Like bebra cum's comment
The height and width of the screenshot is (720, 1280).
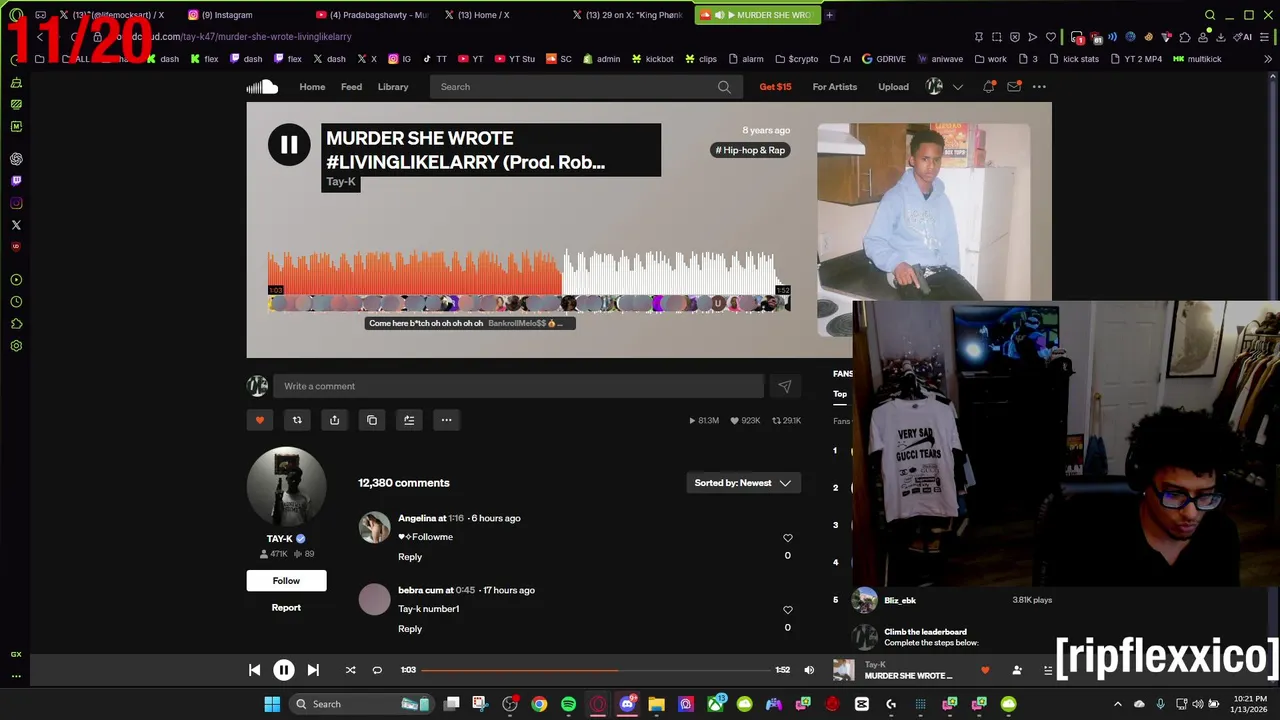coord(788,610)
